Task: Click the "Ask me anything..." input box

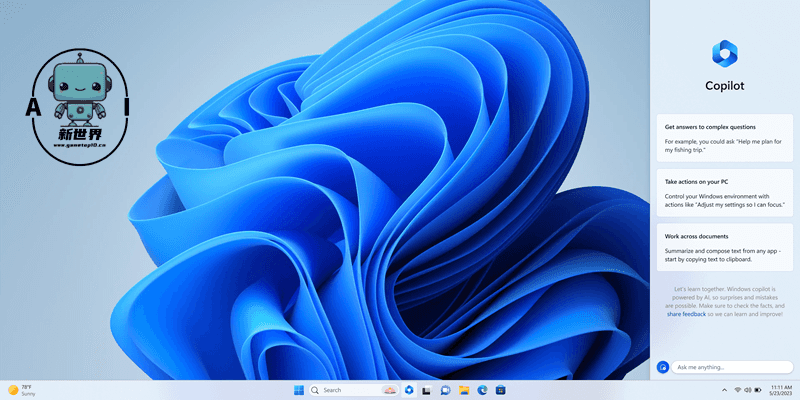Action: pos(732,367)
